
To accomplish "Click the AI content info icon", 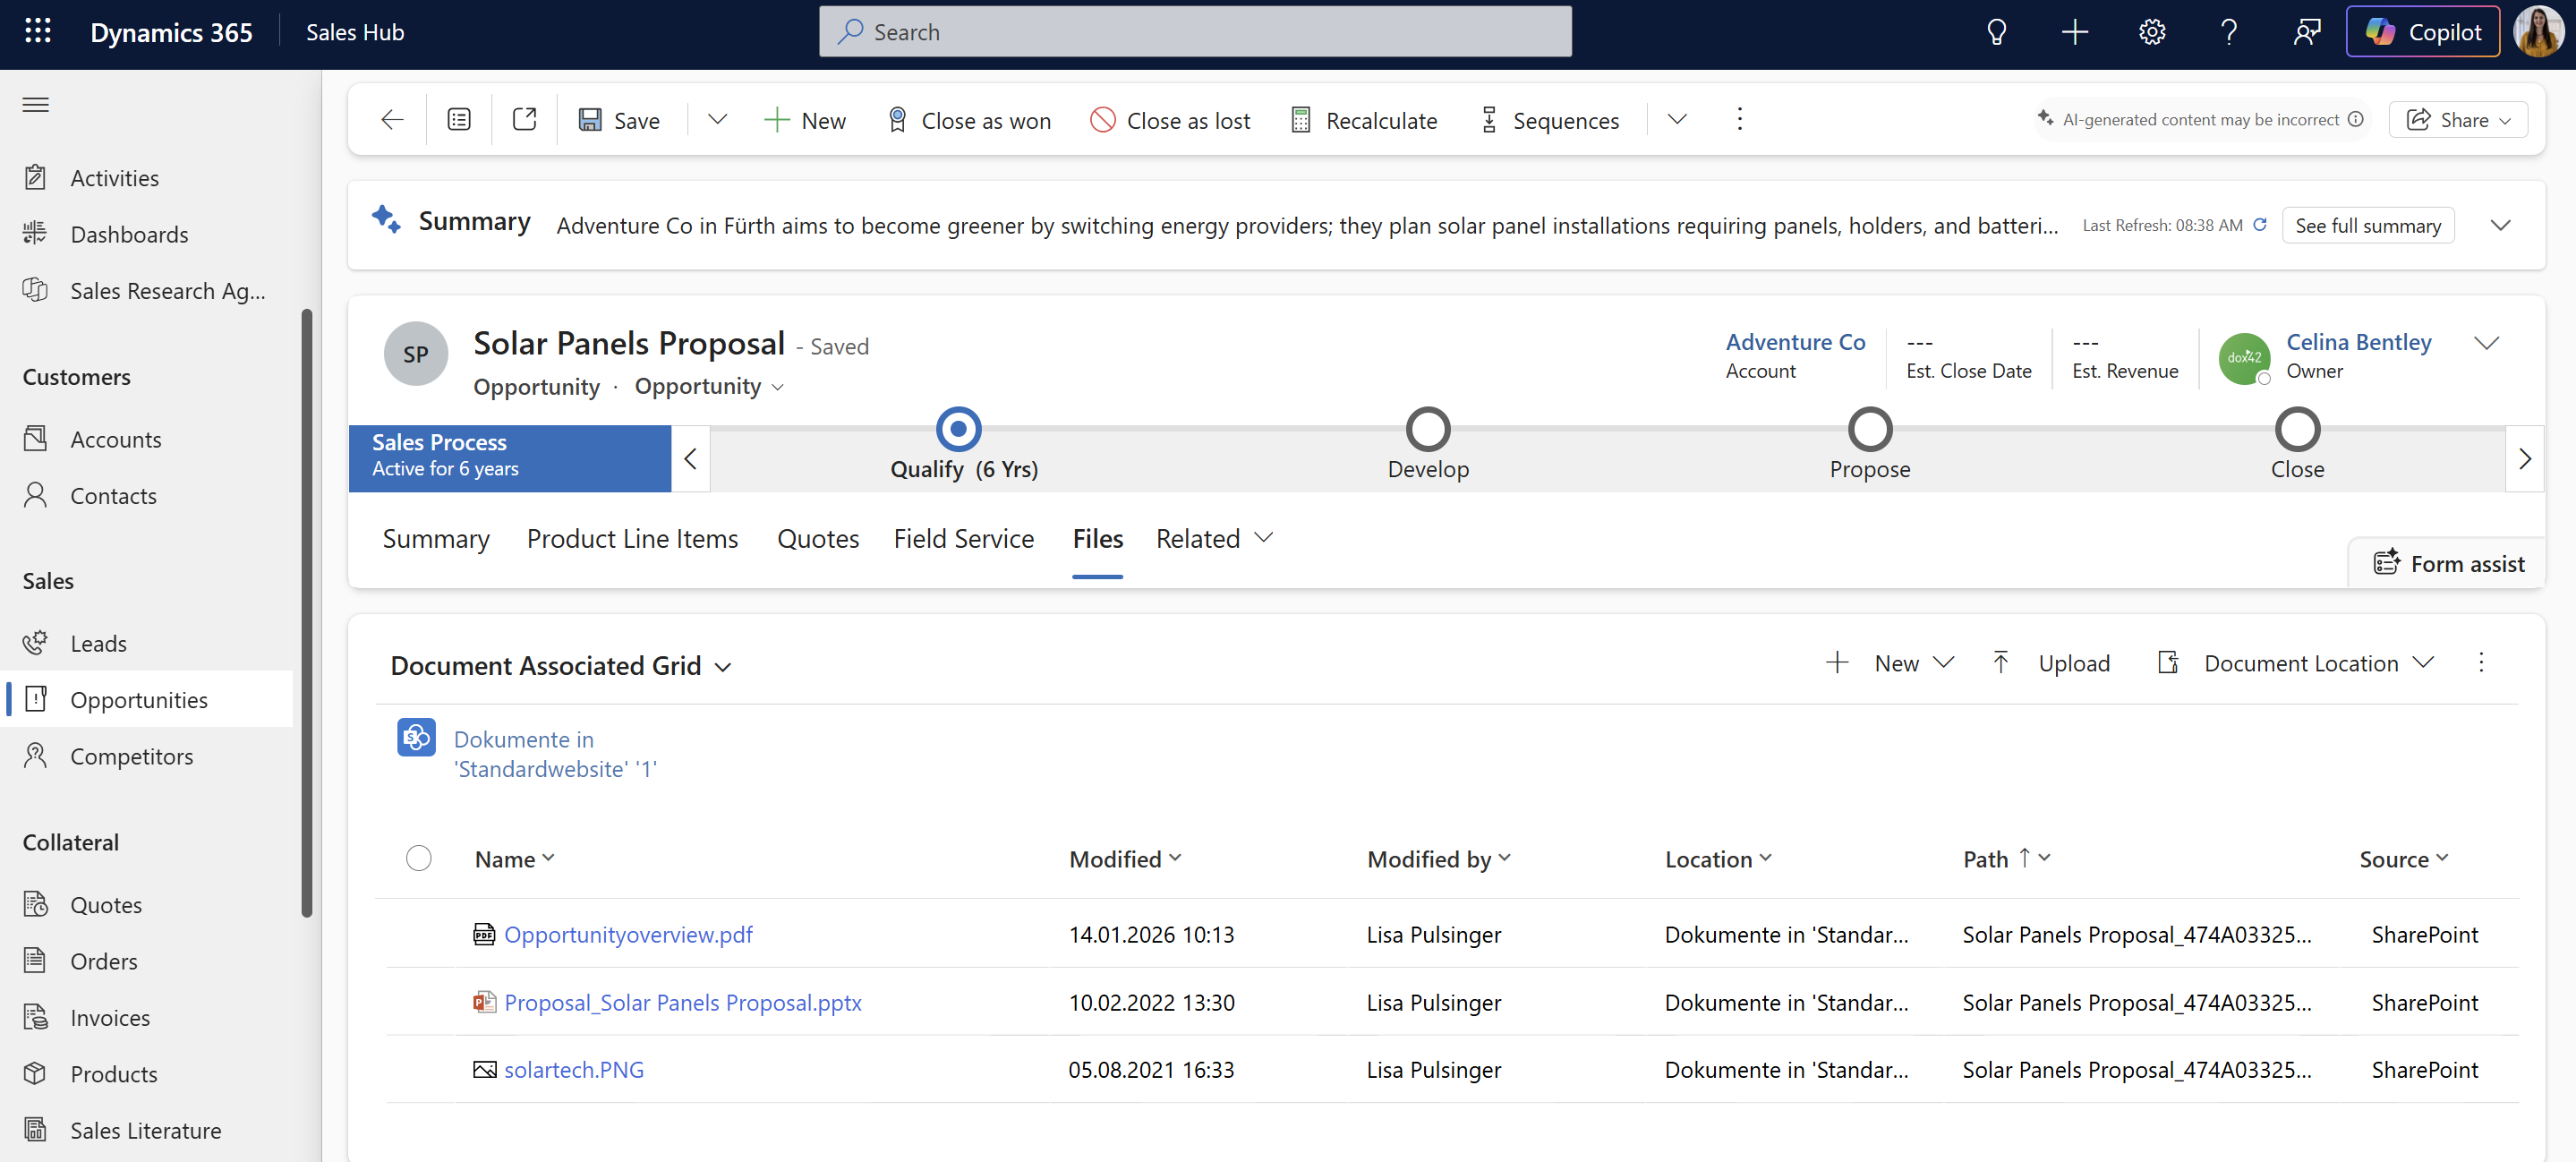I will [x=2356, y=119].
